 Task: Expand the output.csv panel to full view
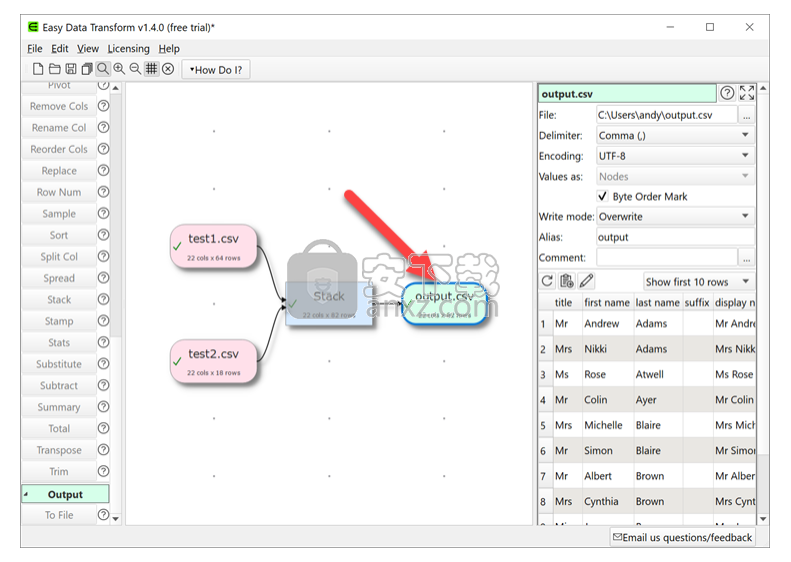point(747,93)
